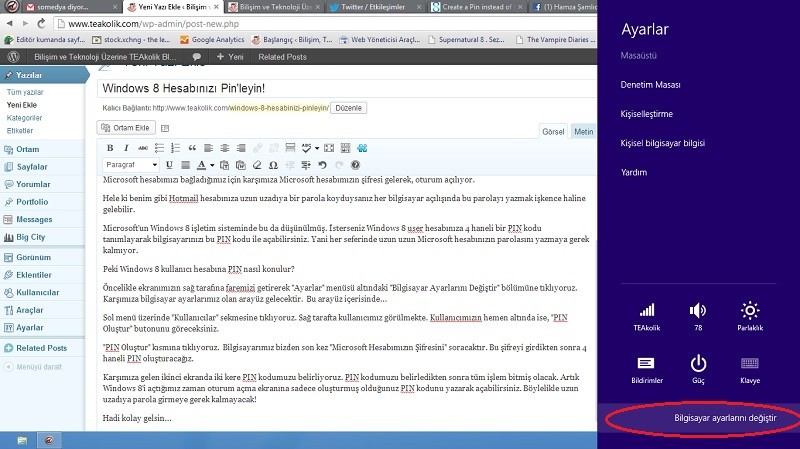Increase indent of paragraph
This screenshot has height=449, width=800.
[306, 165]
